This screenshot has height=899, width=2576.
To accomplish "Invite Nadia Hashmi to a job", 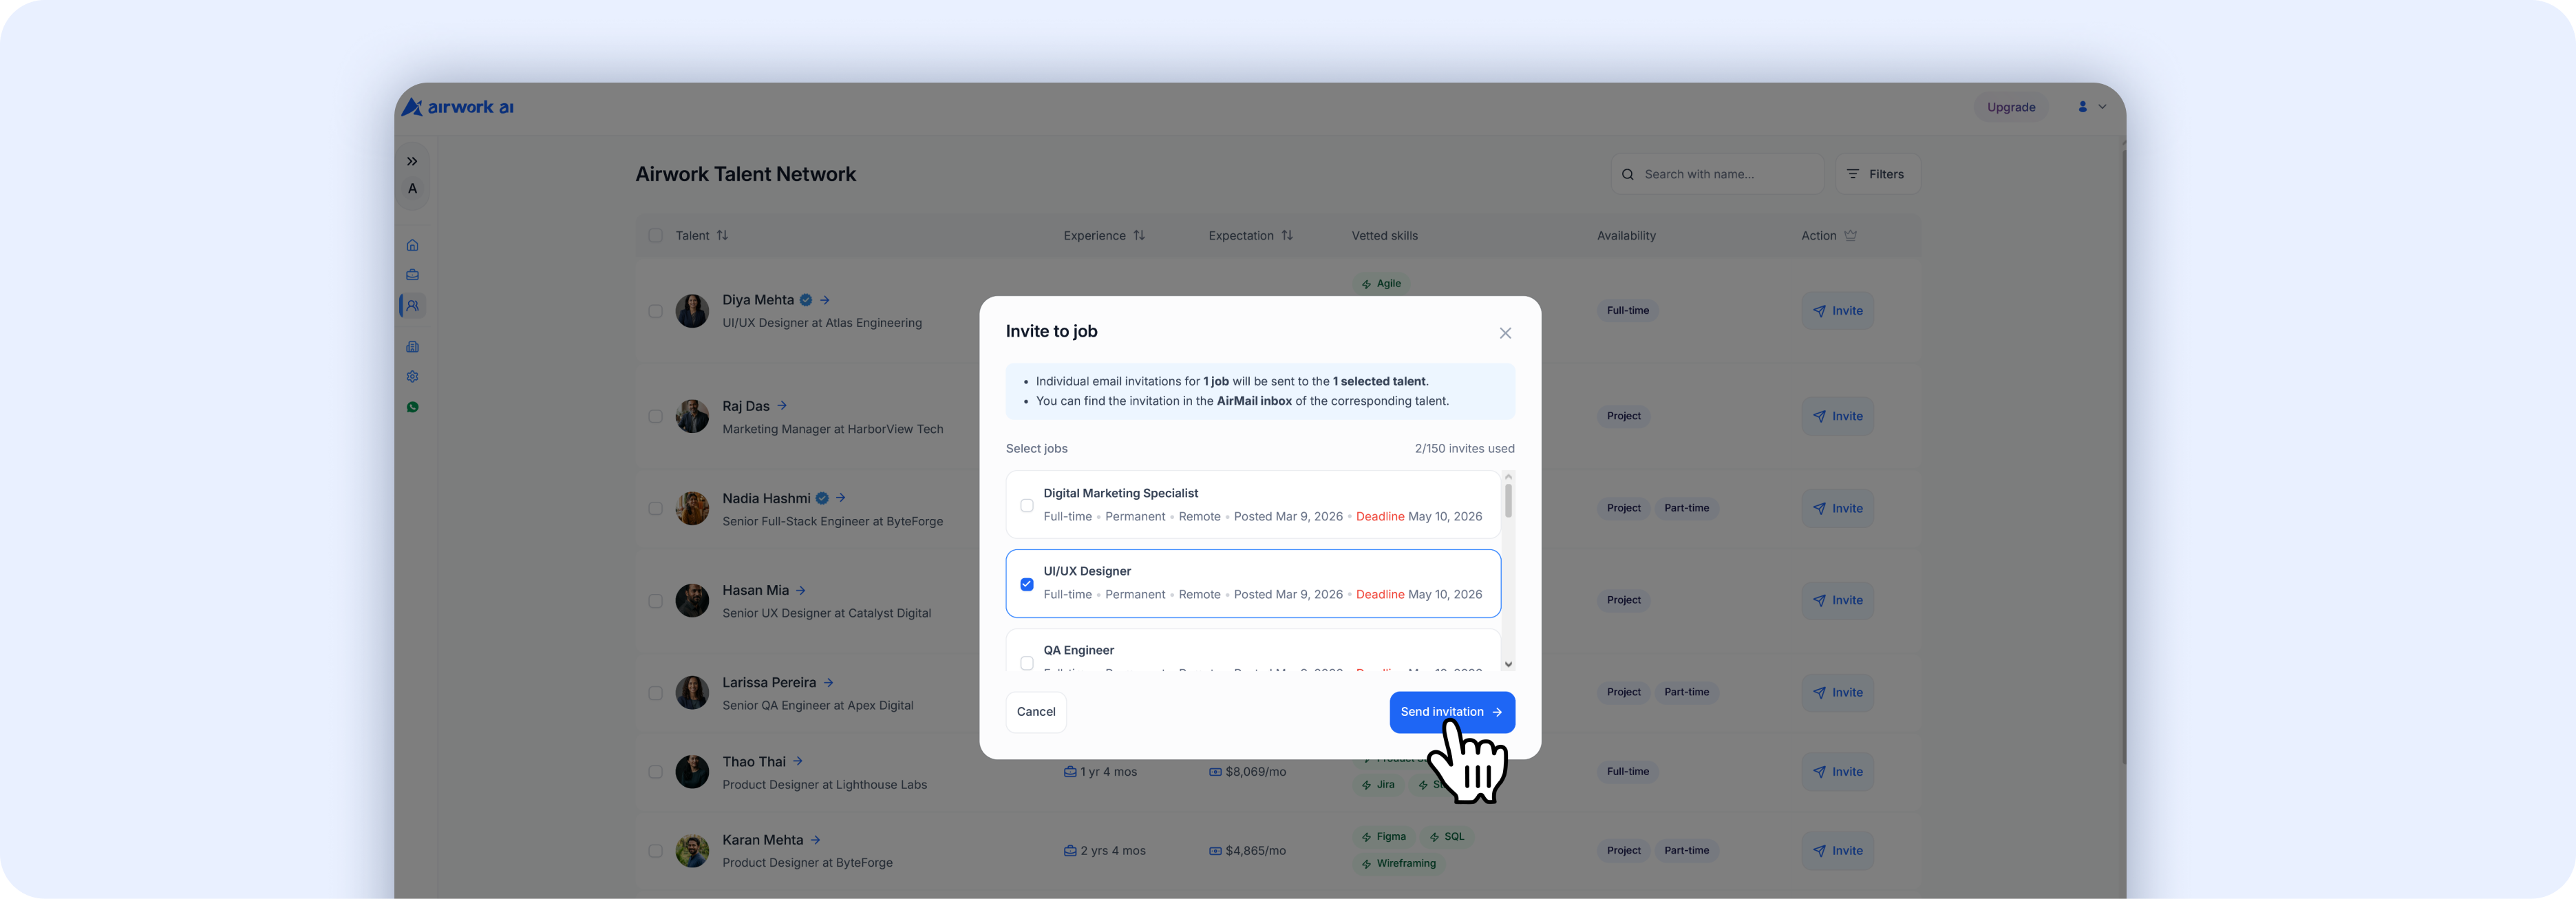I will [x=1838, y=509].
